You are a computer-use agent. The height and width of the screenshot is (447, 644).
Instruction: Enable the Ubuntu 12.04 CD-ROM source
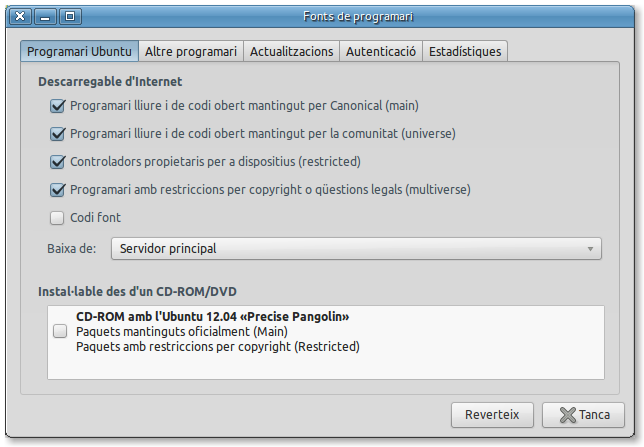pyautogui.click(x=60, y=332)
